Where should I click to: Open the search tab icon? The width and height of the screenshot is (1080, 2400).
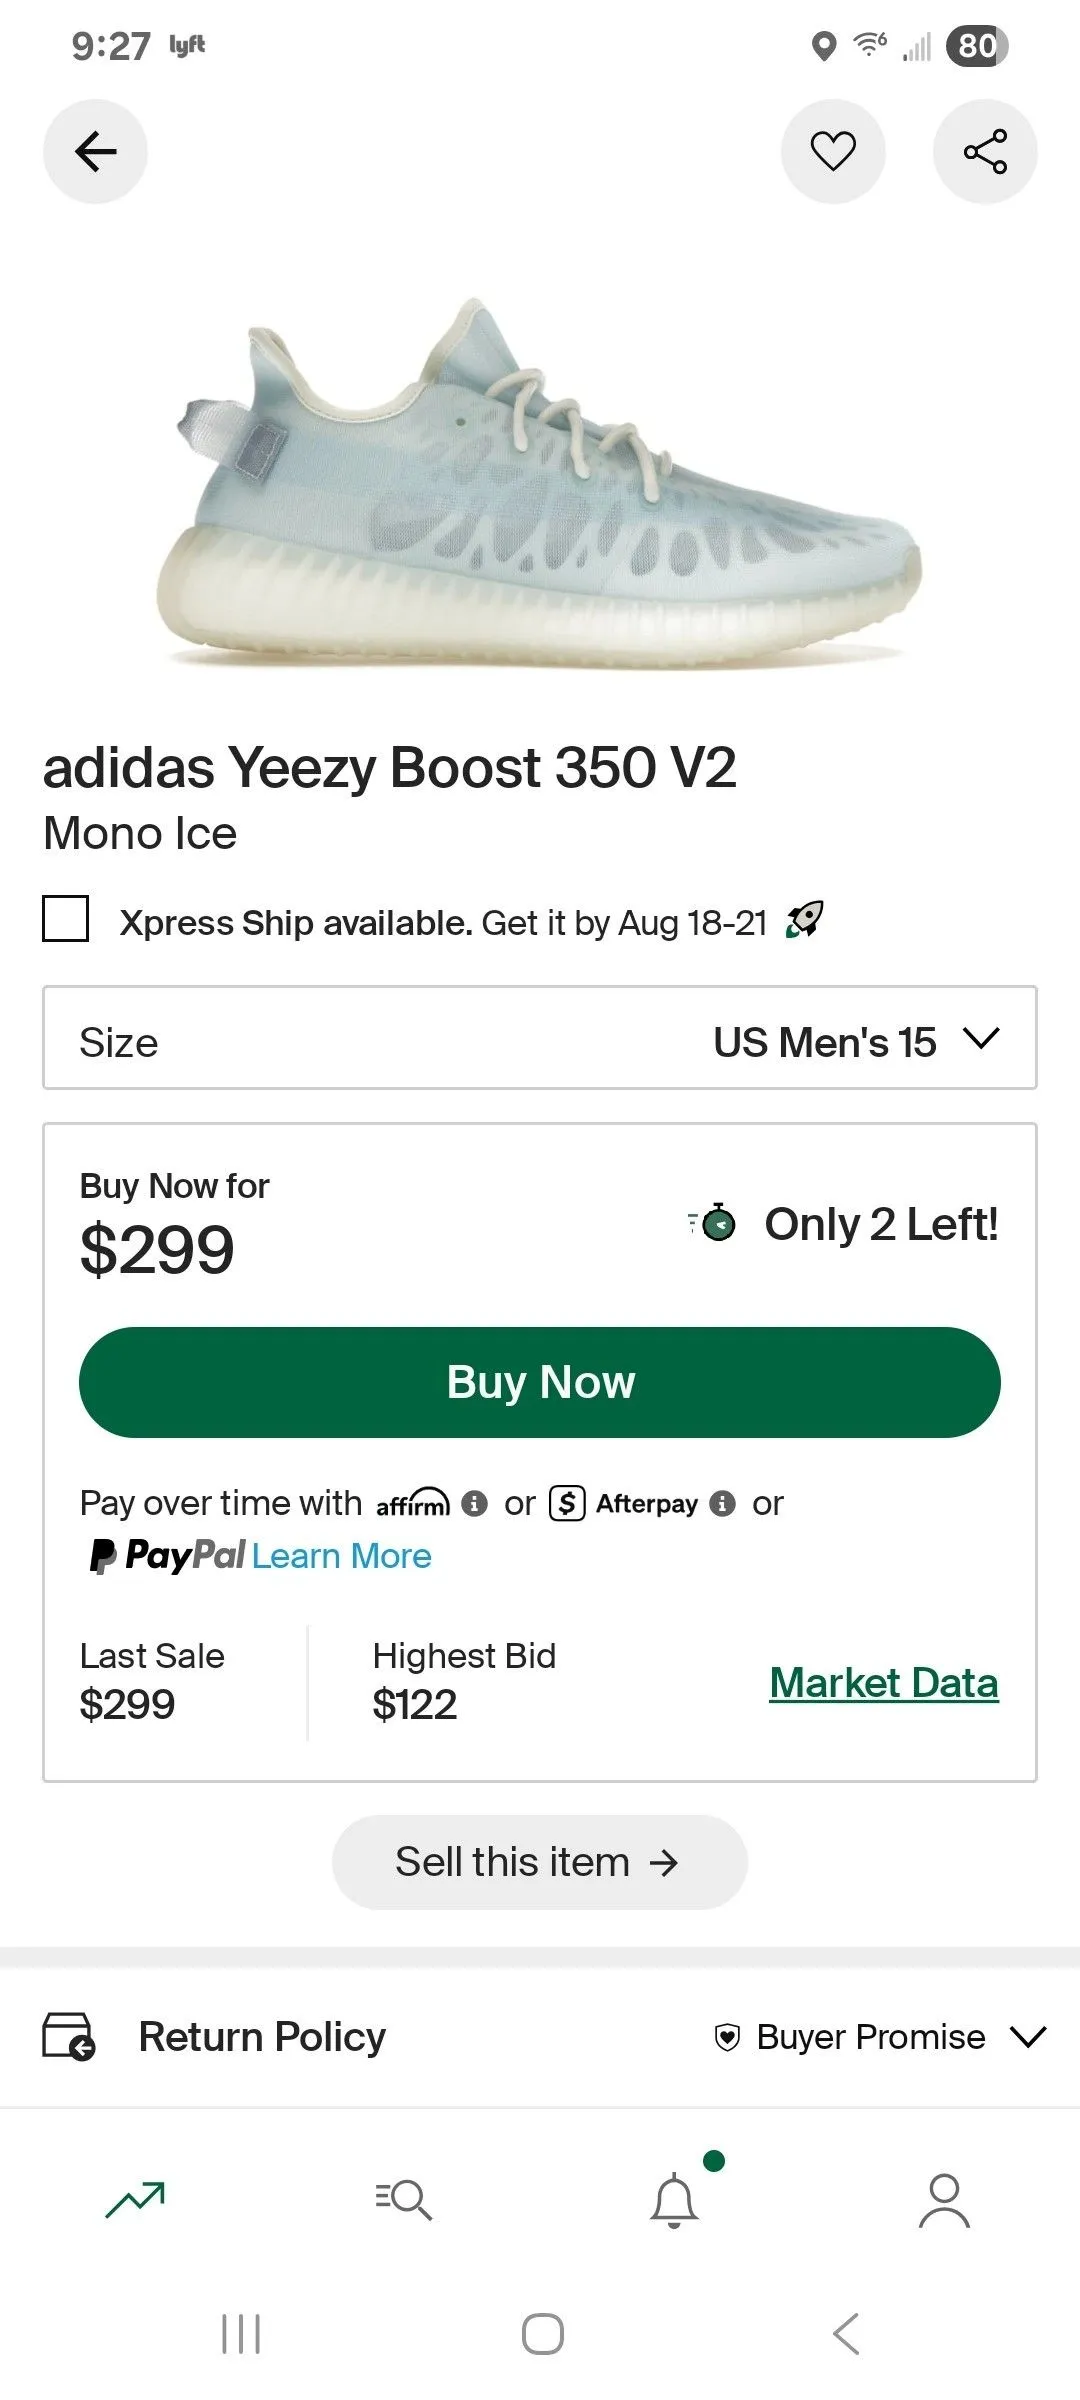404,2200
